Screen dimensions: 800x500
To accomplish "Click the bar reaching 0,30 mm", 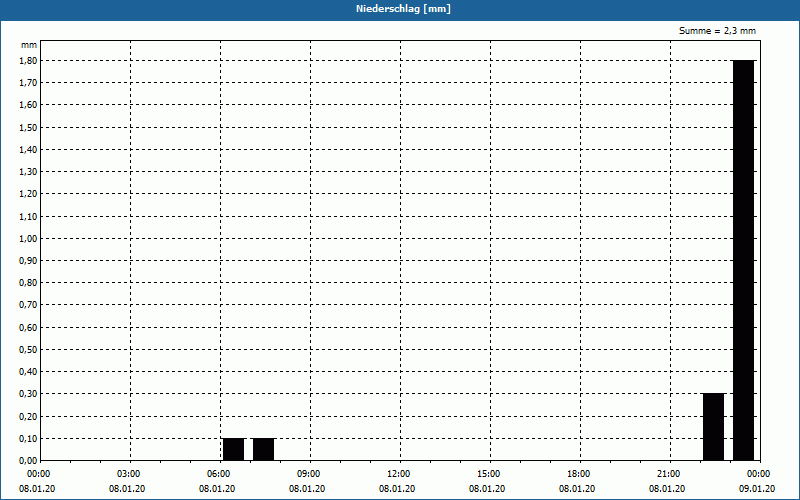I will point(713,427).
